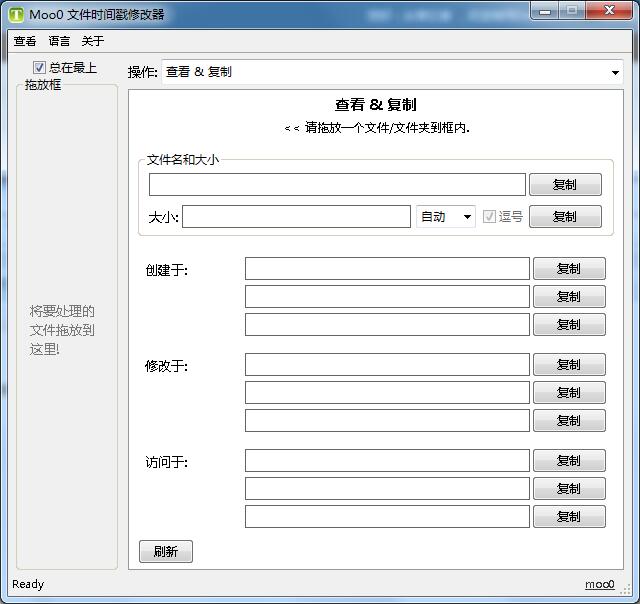Click the 刷新 refresh button
The width and height of the screenshot is (640, 604).
(x=165, y=551)
